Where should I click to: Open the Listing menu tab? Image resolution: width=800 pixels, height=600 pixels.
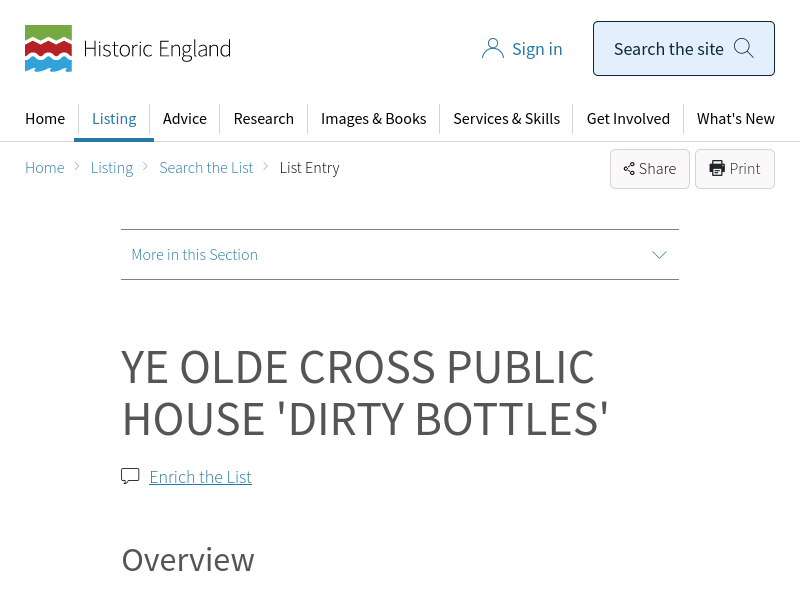pos(114,119)
